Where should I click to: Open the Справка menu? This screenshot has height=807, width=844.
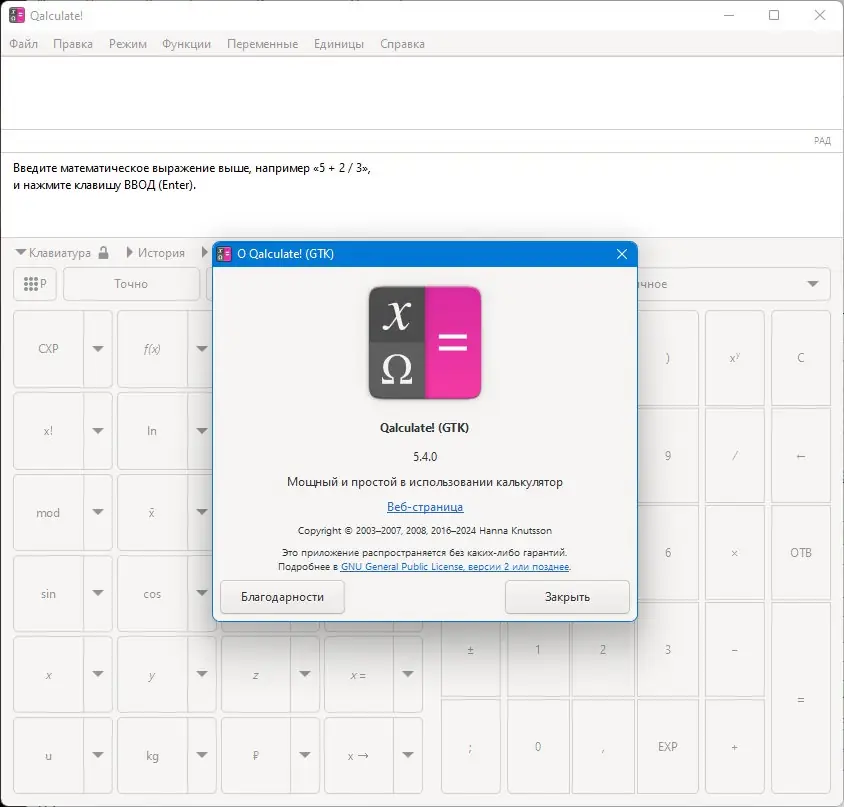click(402, 44)
